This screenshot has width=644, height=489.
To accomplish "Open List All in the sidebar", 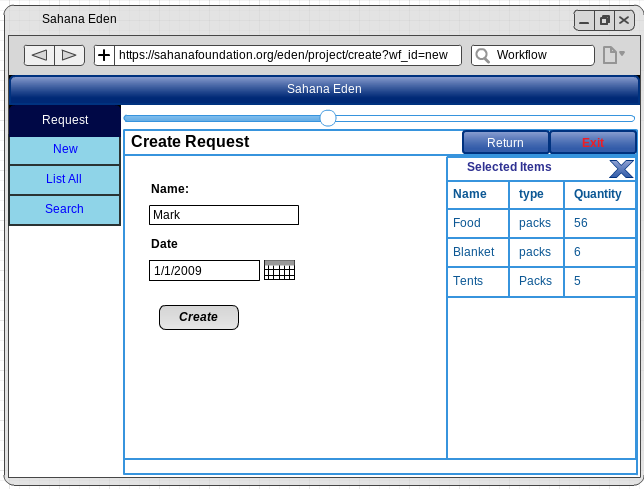I will click(x=65, y=180).
